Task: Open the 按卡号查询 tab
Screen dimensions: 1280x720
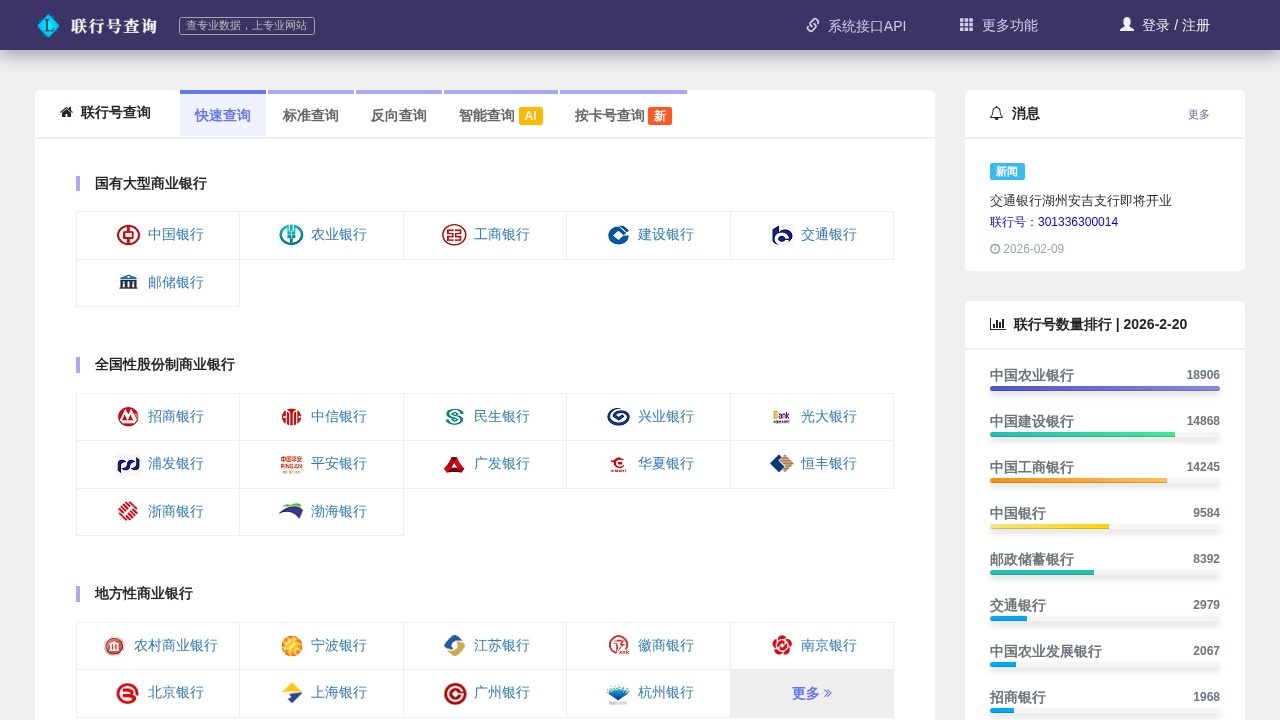Action: tap(622, 115)
